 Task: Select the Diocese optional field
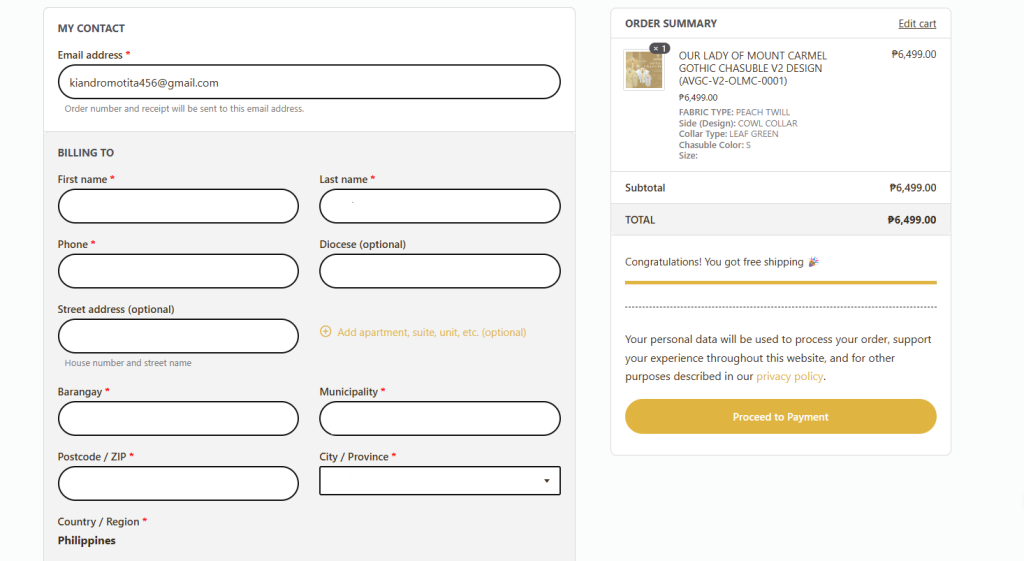point(440,271)
